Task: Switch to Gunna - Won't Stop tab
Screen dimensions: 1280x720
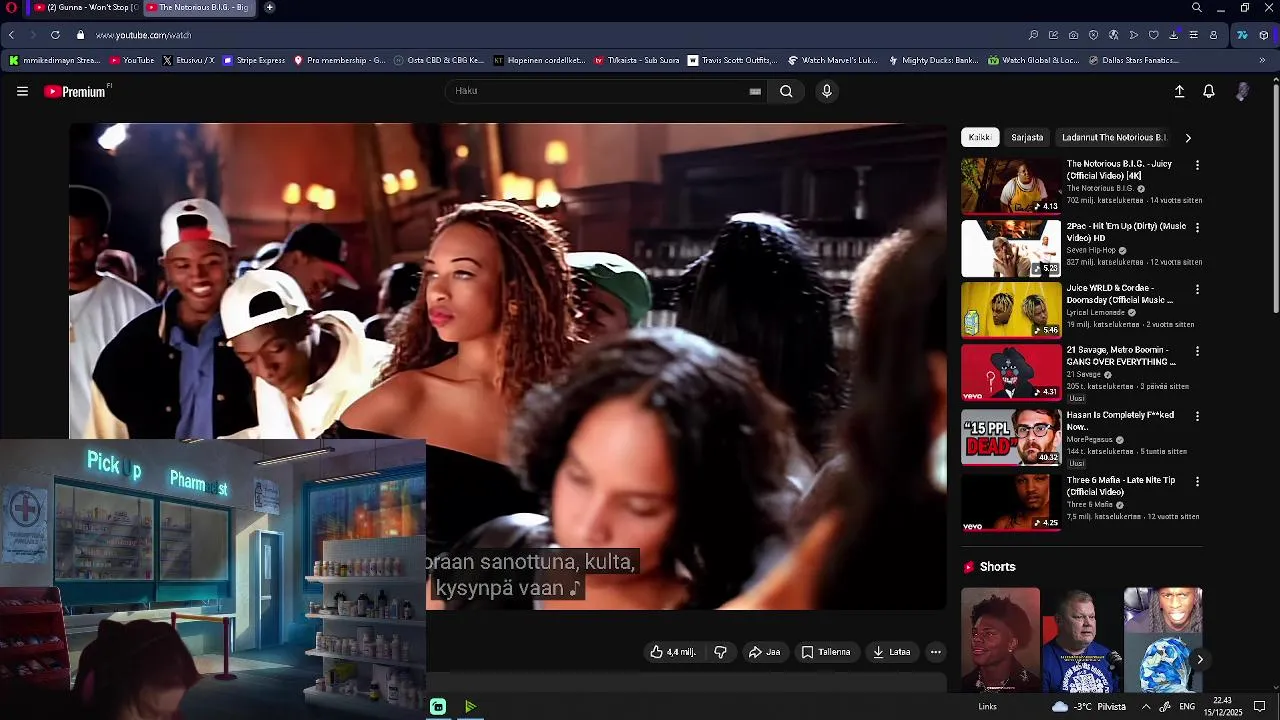Action: tap(85, 7)
